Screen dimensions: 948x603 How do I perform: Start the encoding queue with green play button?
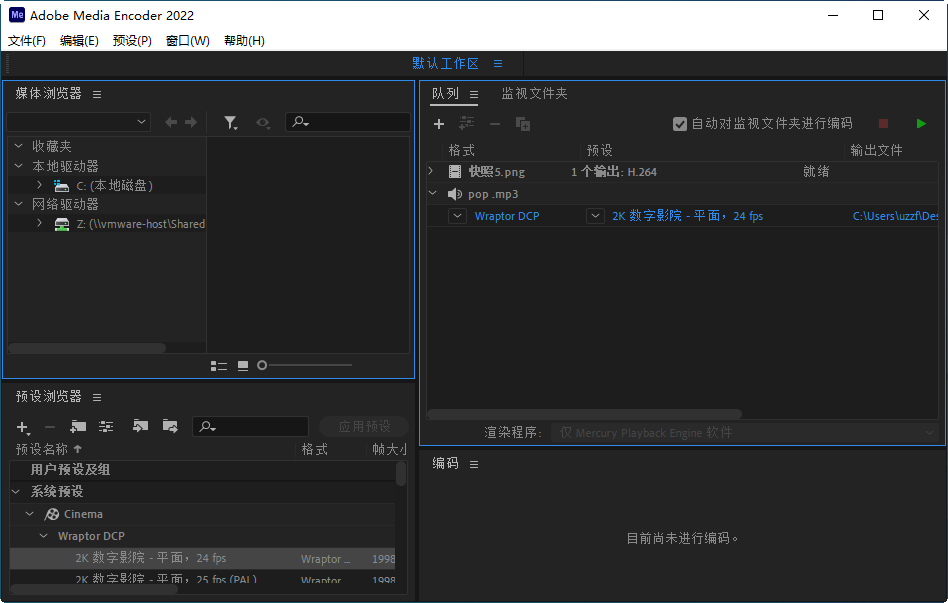coord(920,123)
